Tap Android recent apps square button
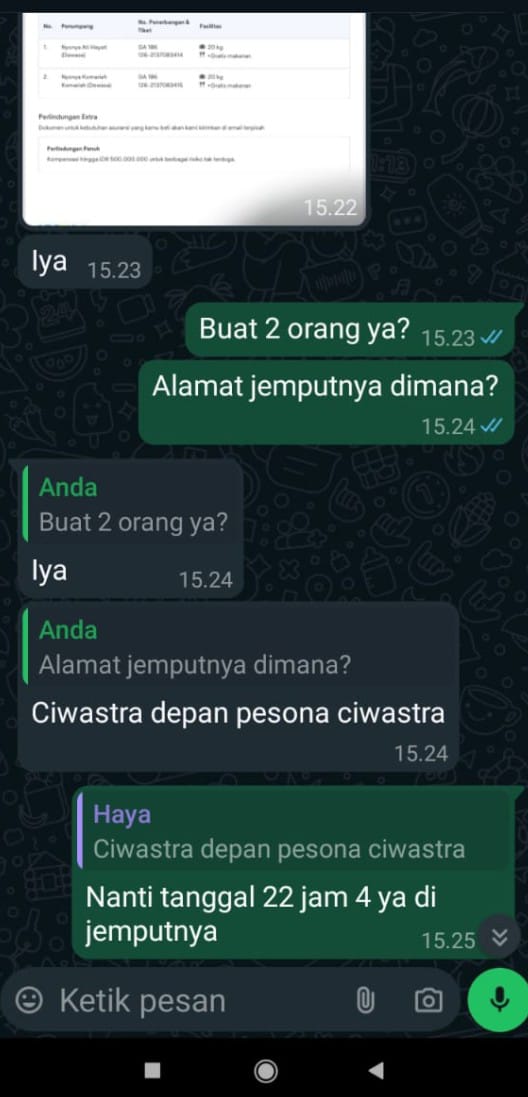The height and width of the screenshot is (1097, 528). tap(152, 1070)
